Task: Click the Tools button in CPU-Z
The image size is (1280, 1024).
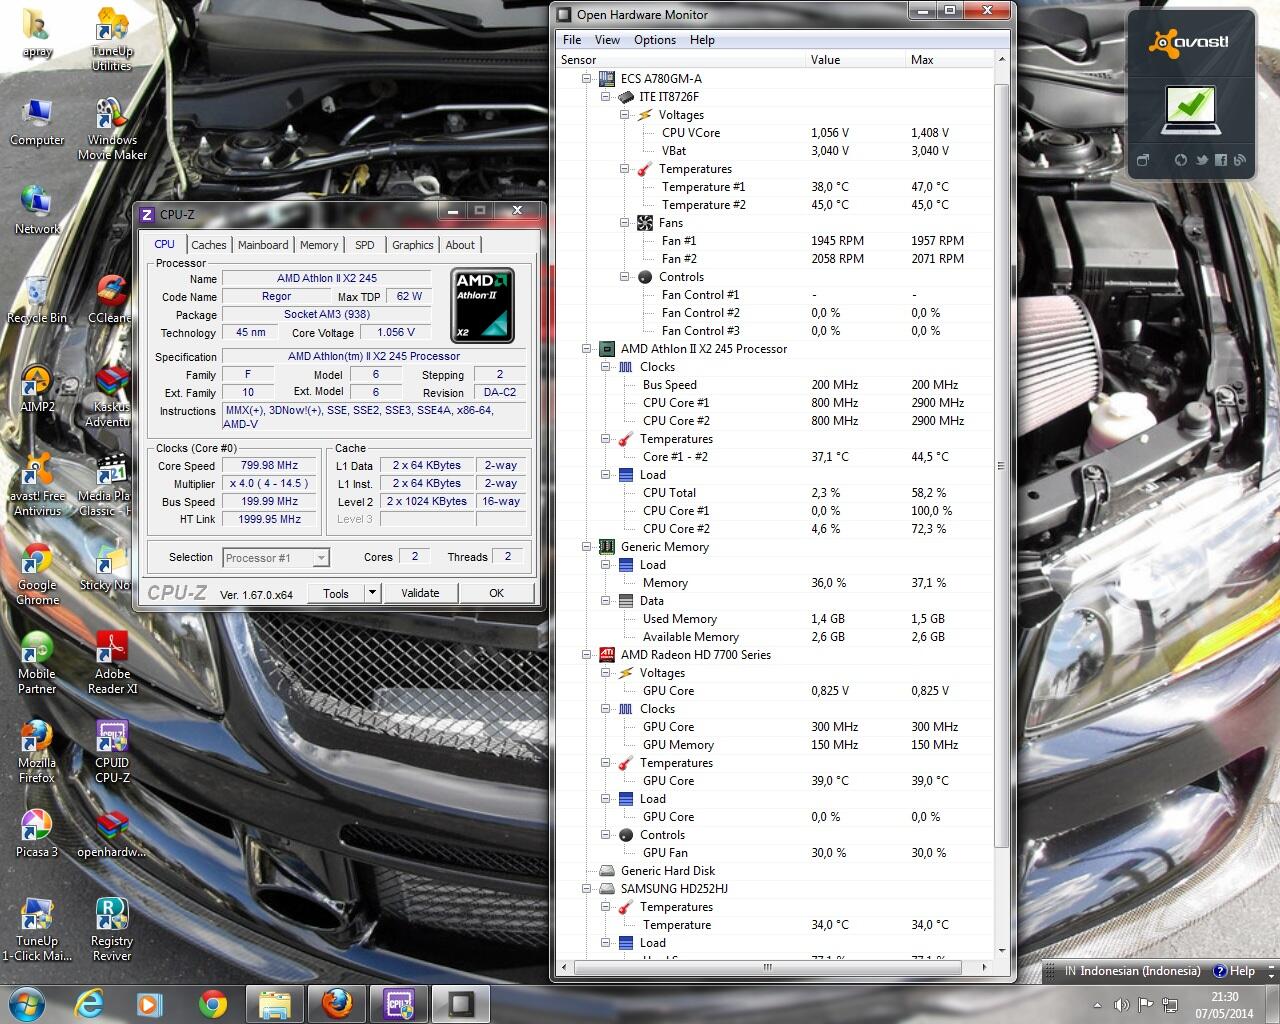Action: pyautogui.click(x=336, y=593)
